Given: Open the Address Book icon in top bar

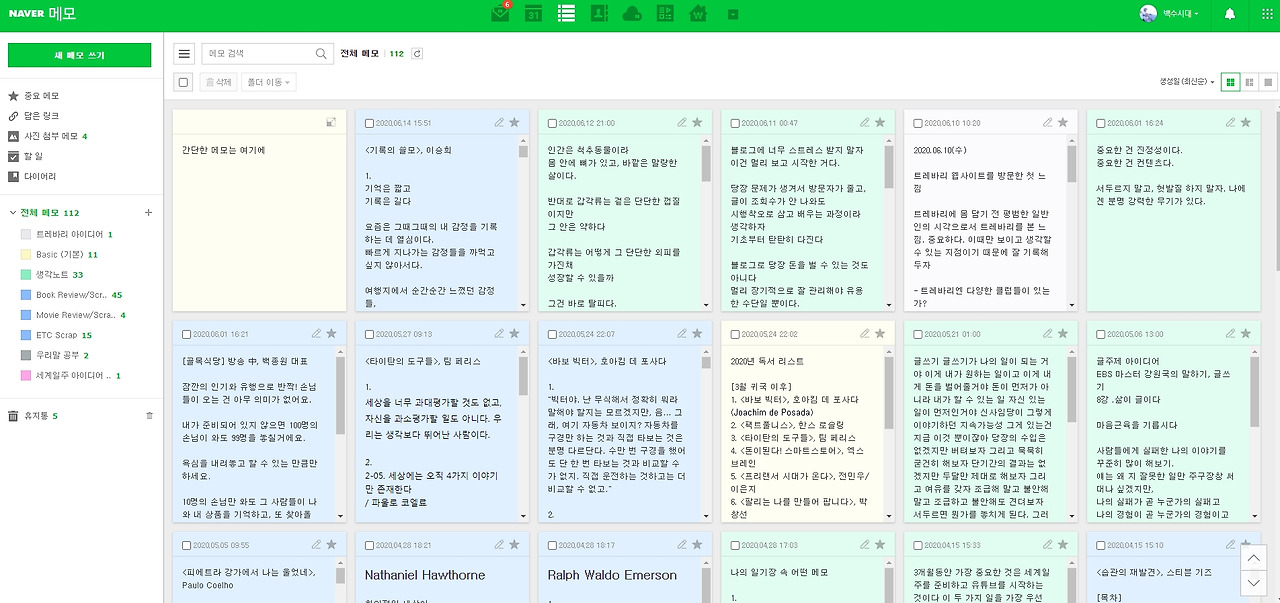Looking at the screenshot, I should [599, 13].
